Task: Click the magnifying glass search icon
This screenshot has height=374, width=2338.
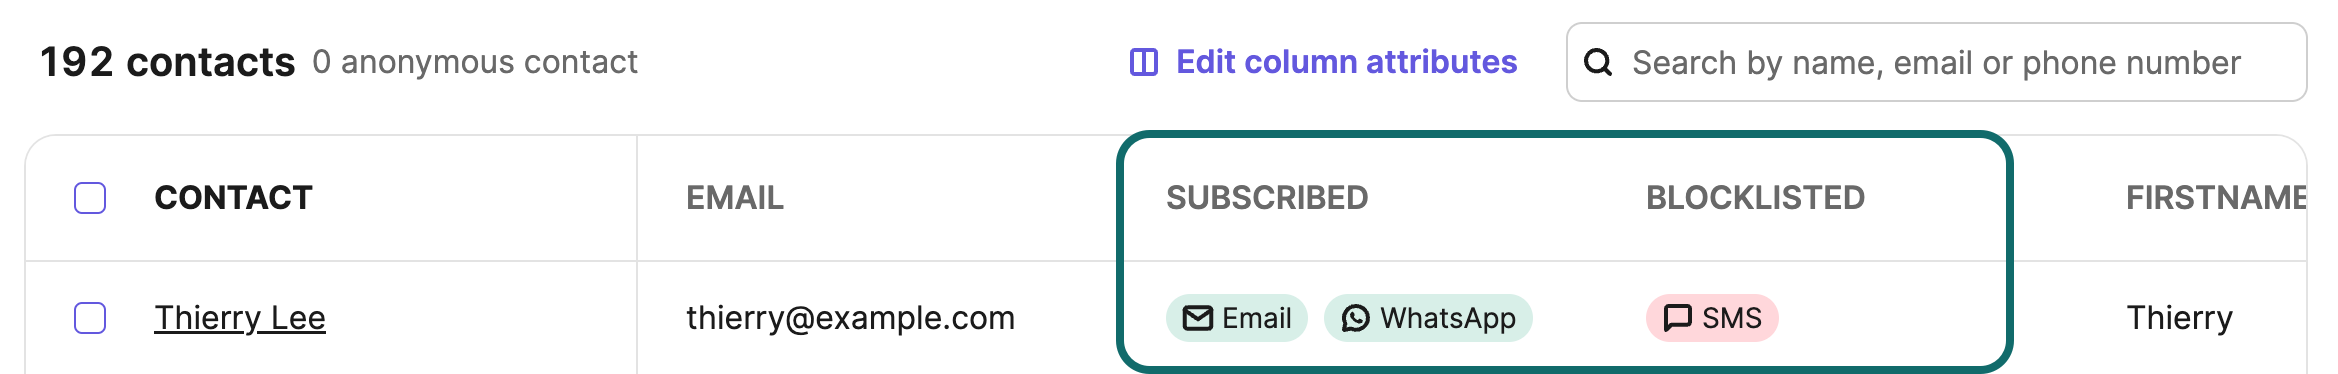Action: pos(1598,62)
